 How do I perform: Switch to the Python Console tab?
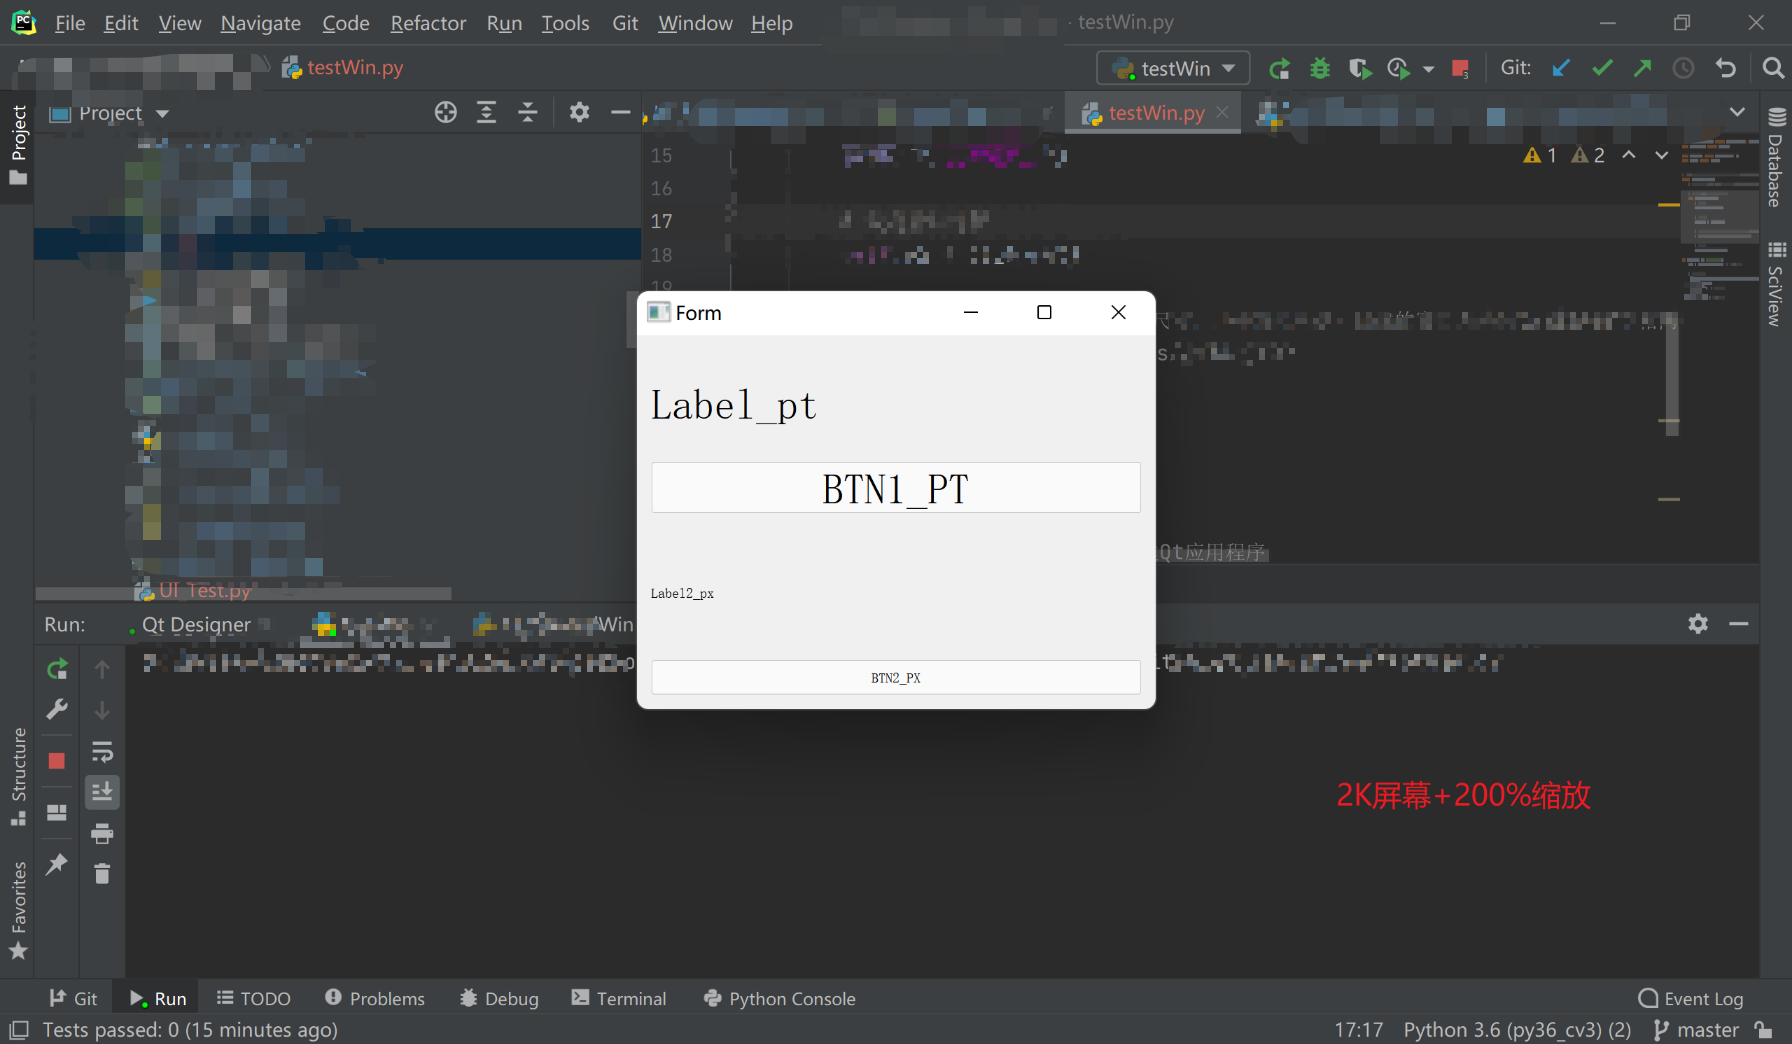point(779,997)
